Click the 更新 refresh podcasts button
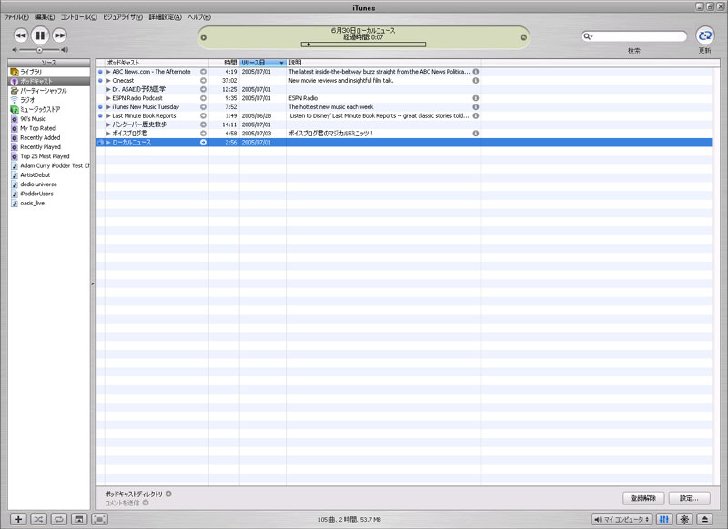 (x=704, y=35)
